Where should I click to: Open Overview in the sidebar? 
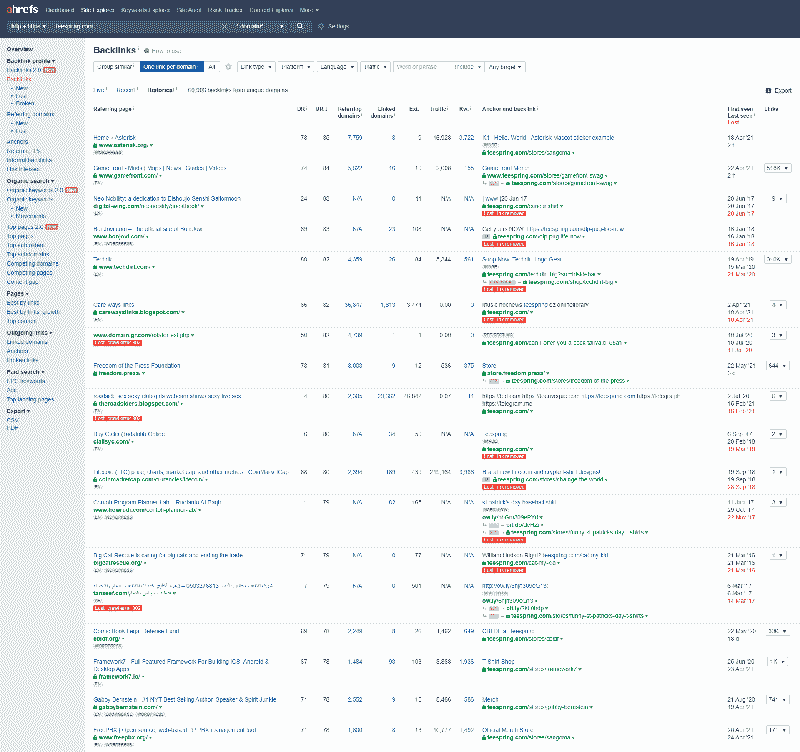coord(20,49)
